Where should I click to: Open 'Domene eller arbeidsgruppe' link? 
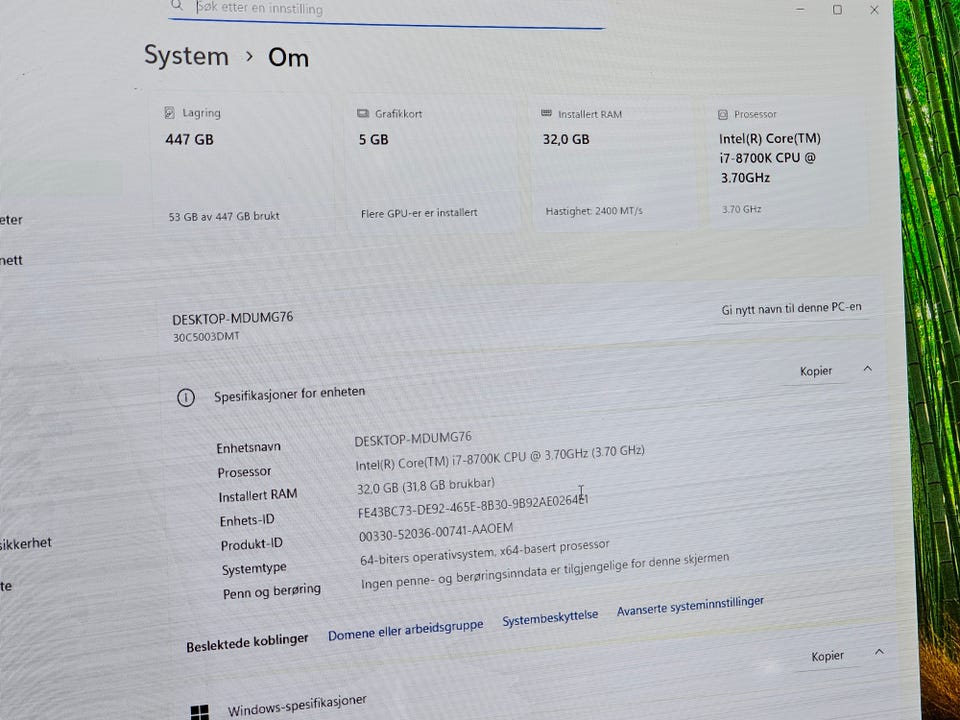pos(405,630)
